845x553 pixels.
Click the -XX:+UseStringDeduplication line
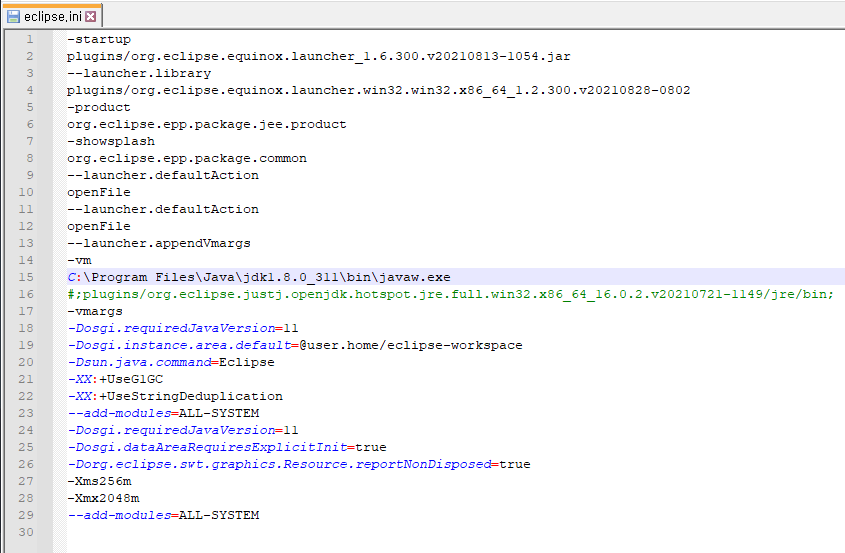[175, 396]
